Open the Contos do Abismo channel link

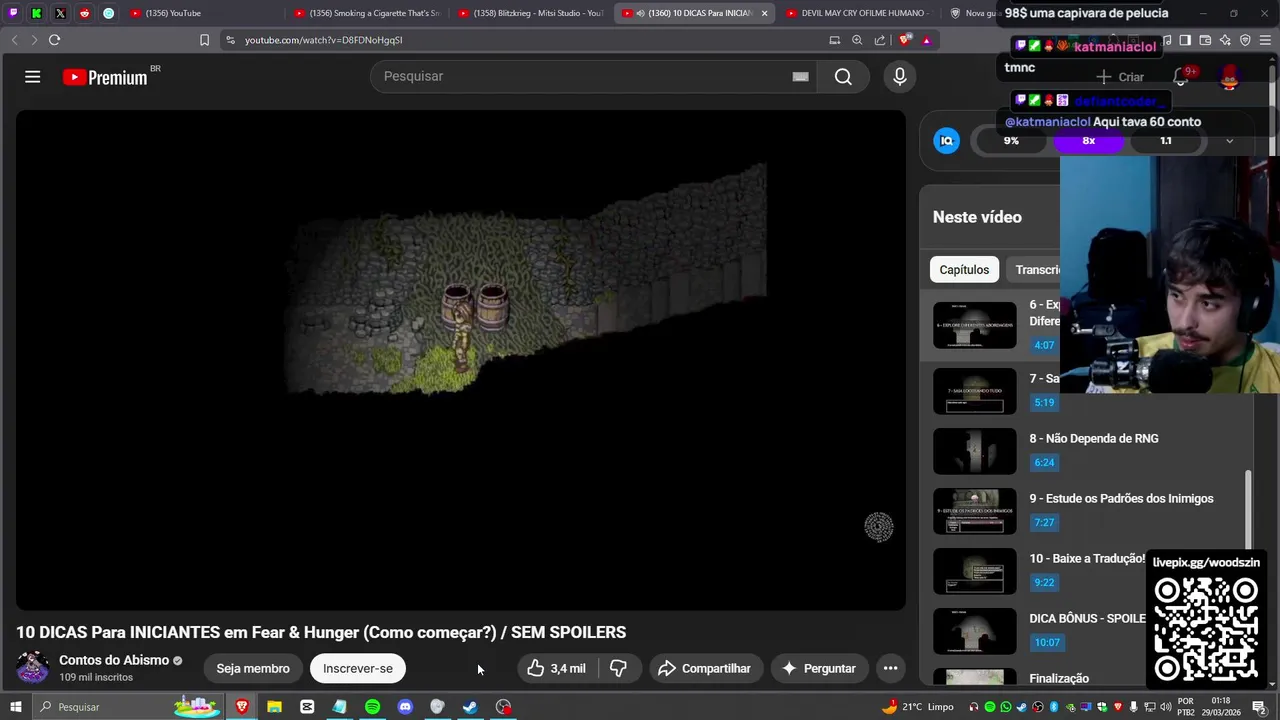(114, 660)
